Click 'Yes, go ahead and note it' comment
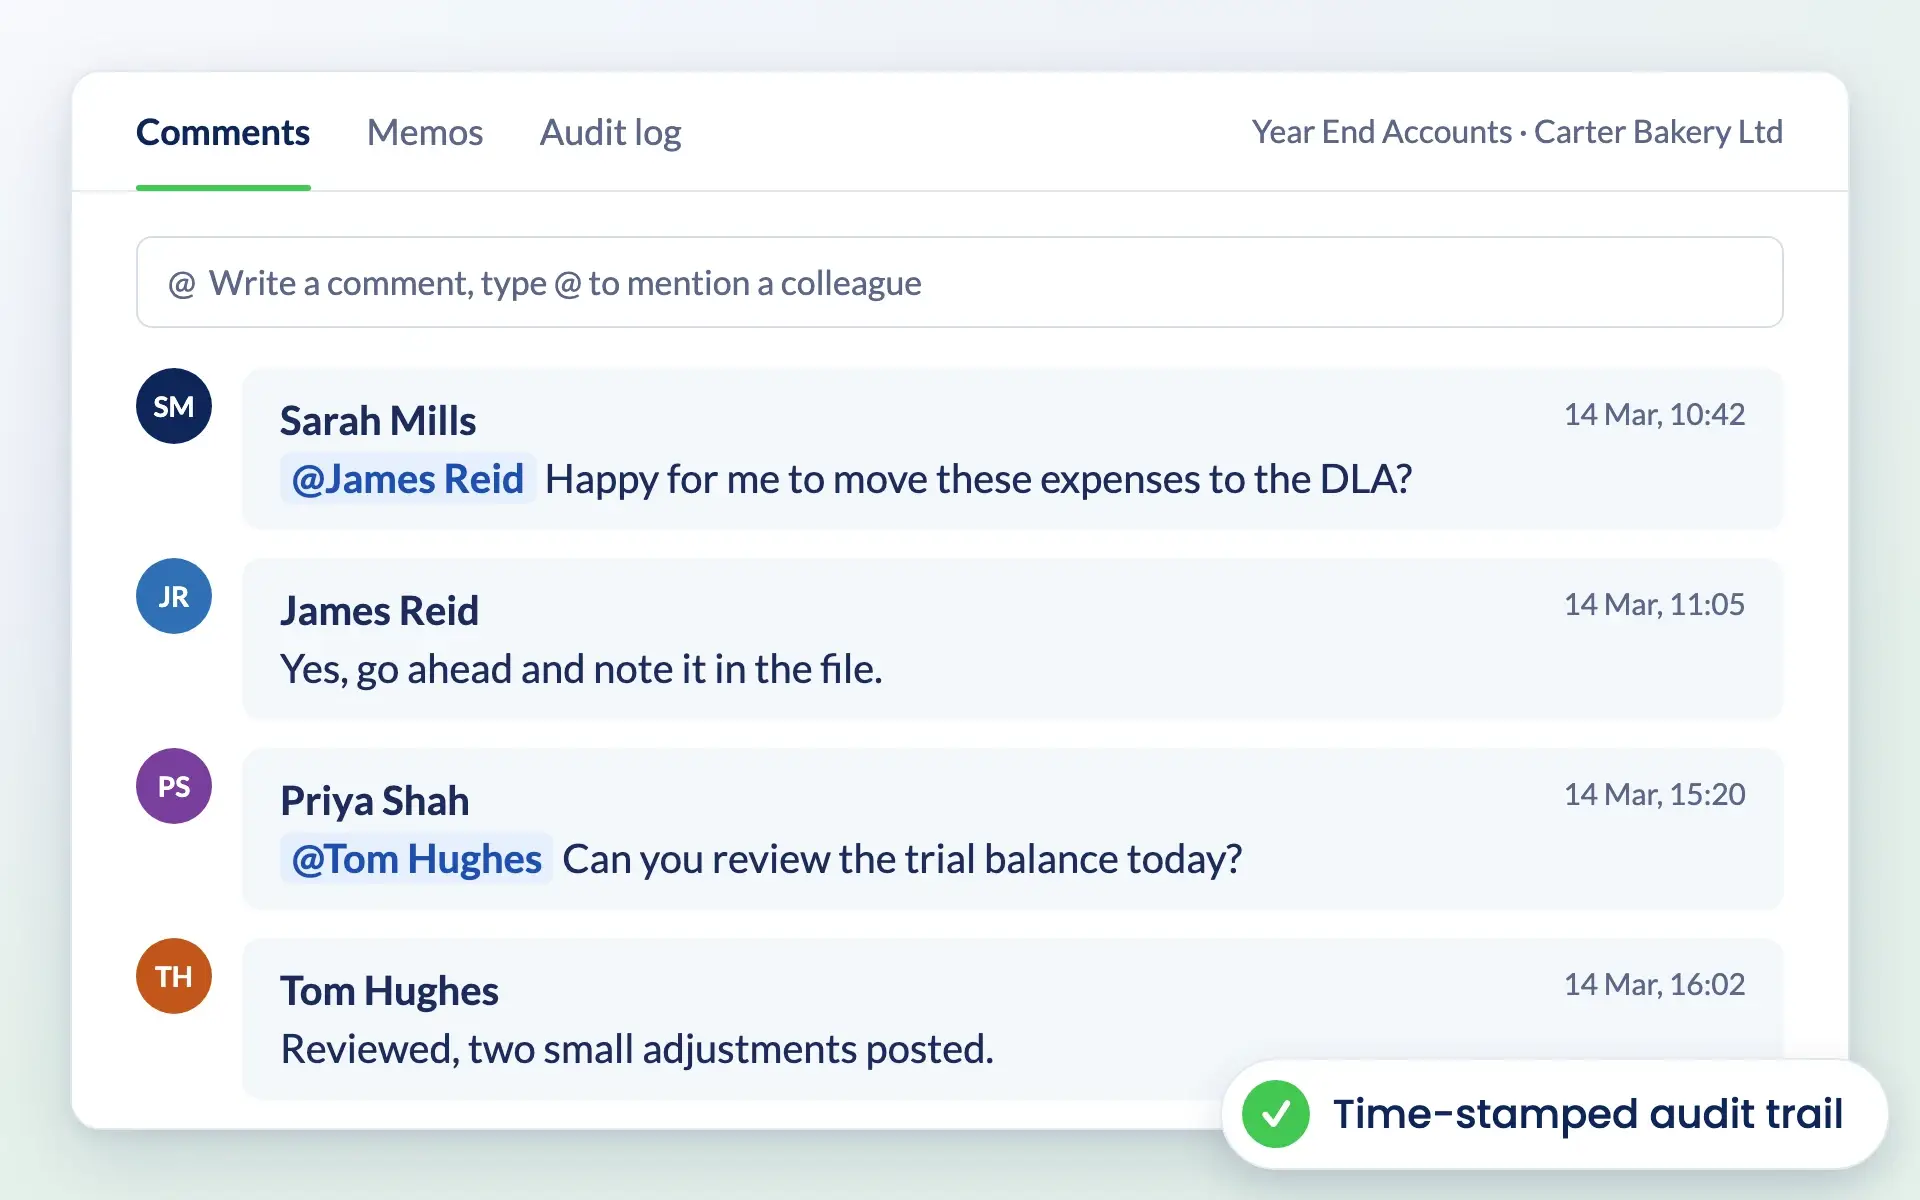 [581, 670]
